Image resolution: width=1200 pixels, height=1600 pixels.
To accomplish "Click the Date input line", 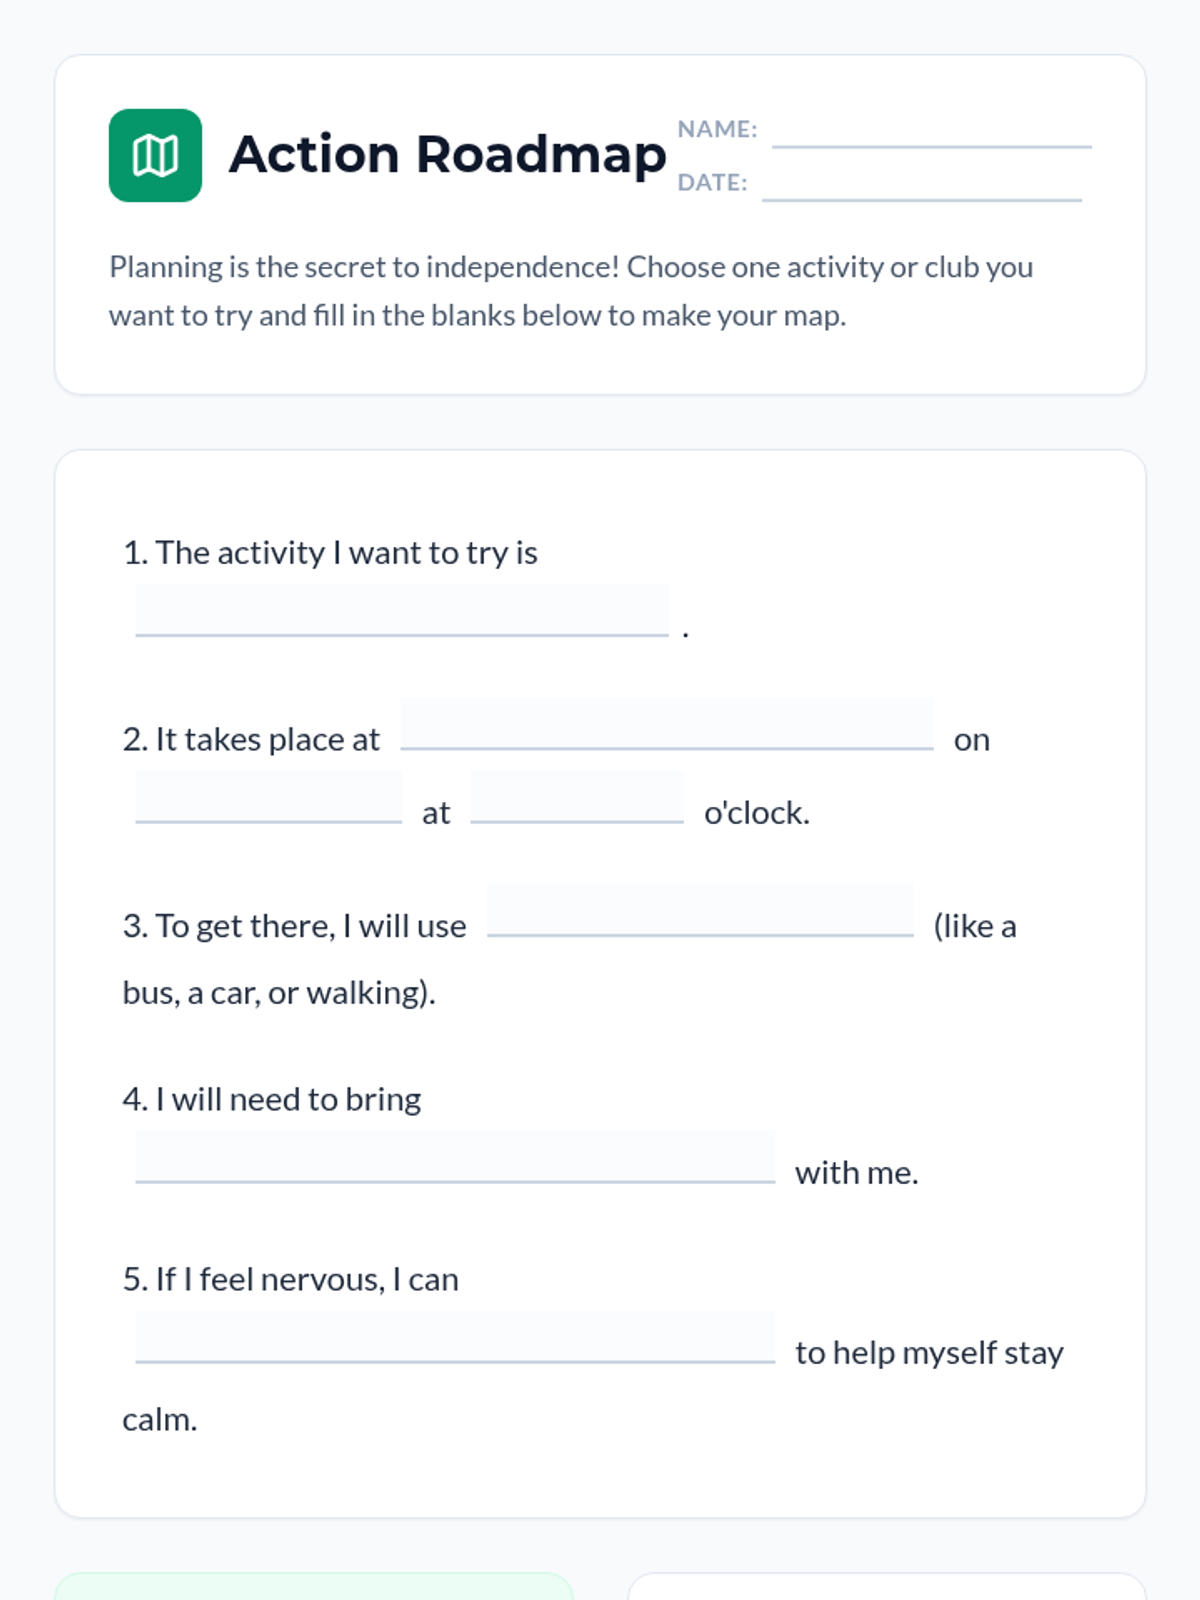I will point(921,185).
